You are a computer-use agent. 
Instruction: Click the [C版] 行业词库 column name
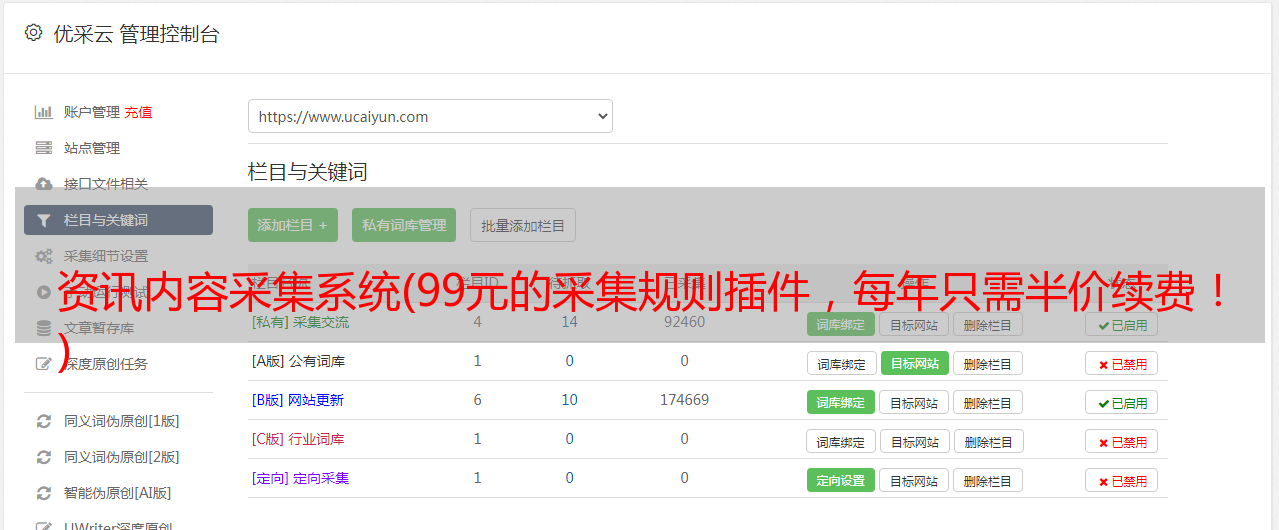(298, 439)
